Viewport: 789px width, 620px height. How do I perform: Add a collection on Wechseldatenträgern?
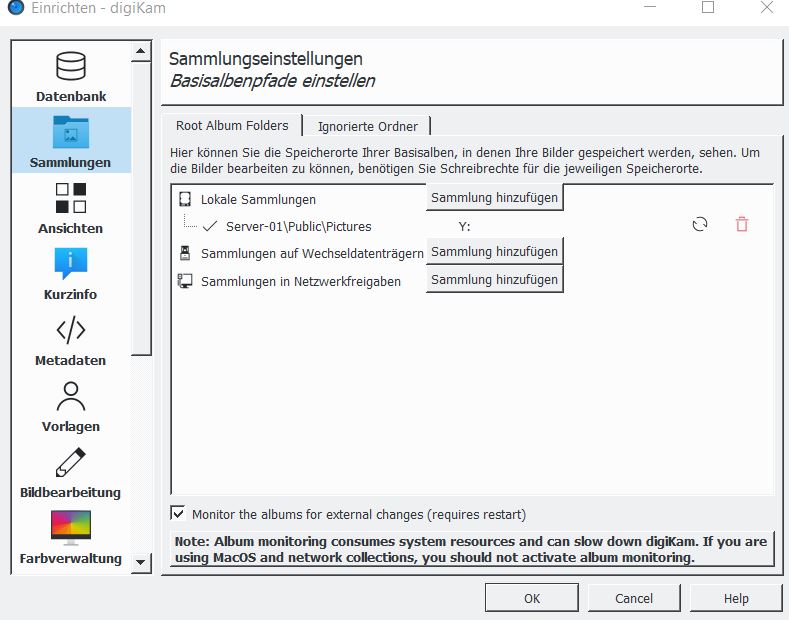[494, 252]
